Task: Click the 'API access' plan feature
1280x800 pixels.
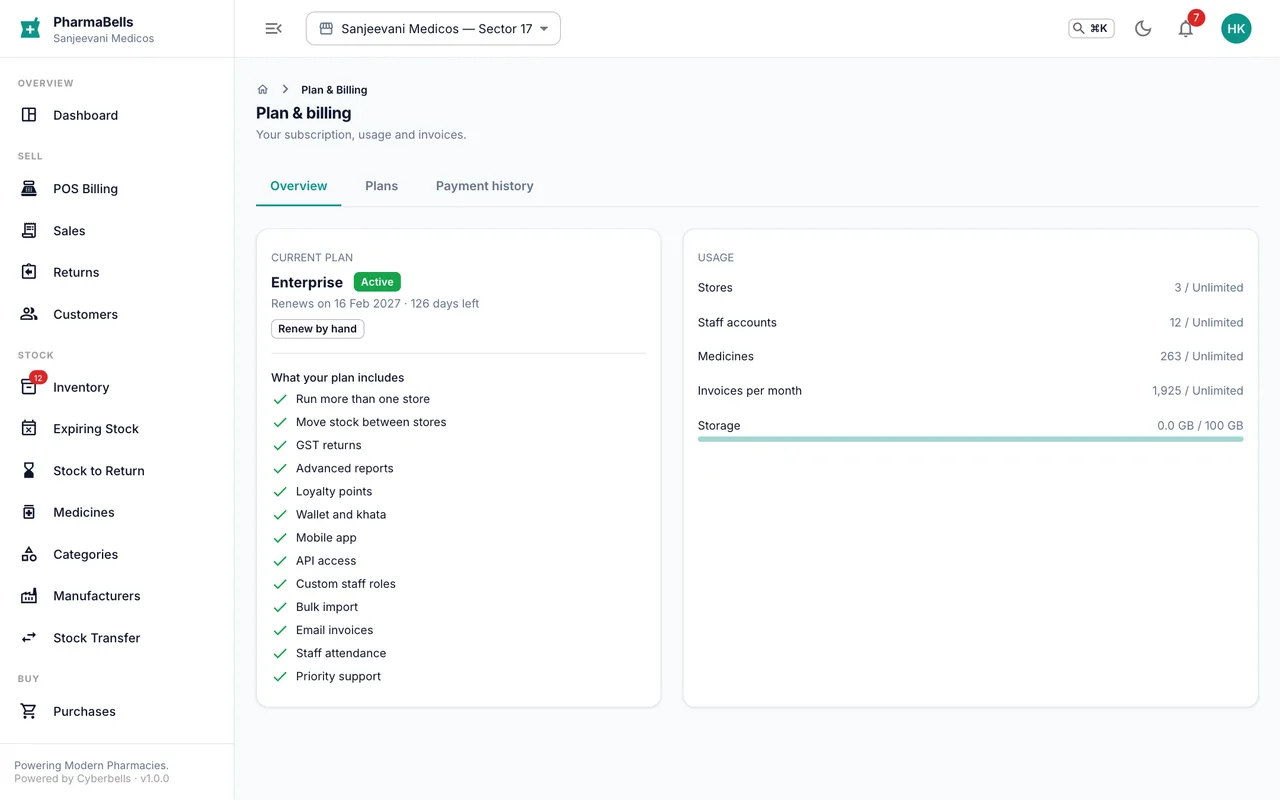Action: point(326,561)
